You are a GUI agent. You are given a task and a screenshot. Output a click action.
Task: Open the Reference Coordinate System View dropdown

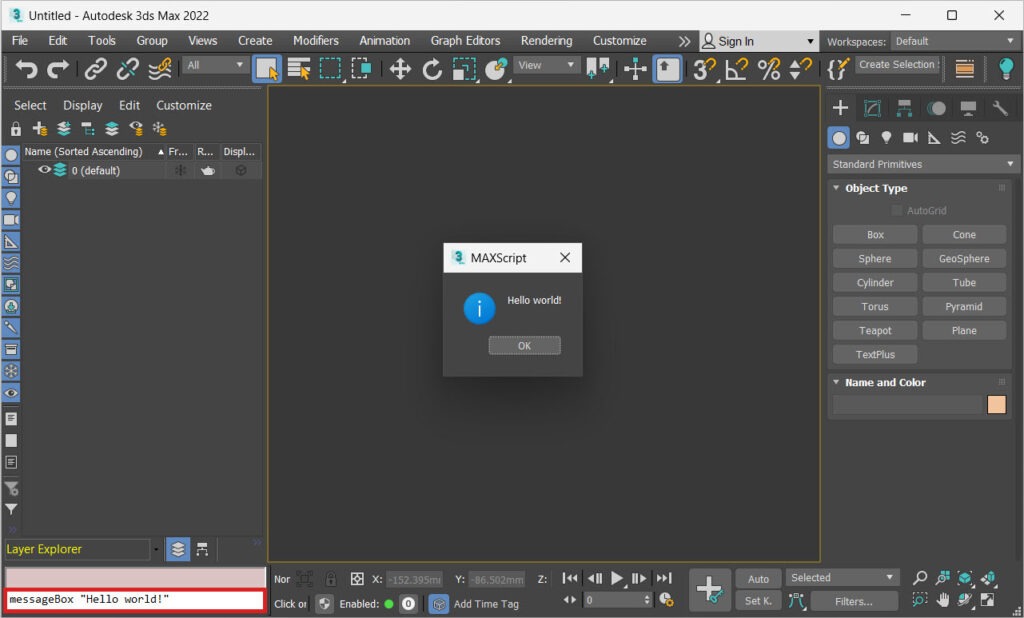[546, 65]
